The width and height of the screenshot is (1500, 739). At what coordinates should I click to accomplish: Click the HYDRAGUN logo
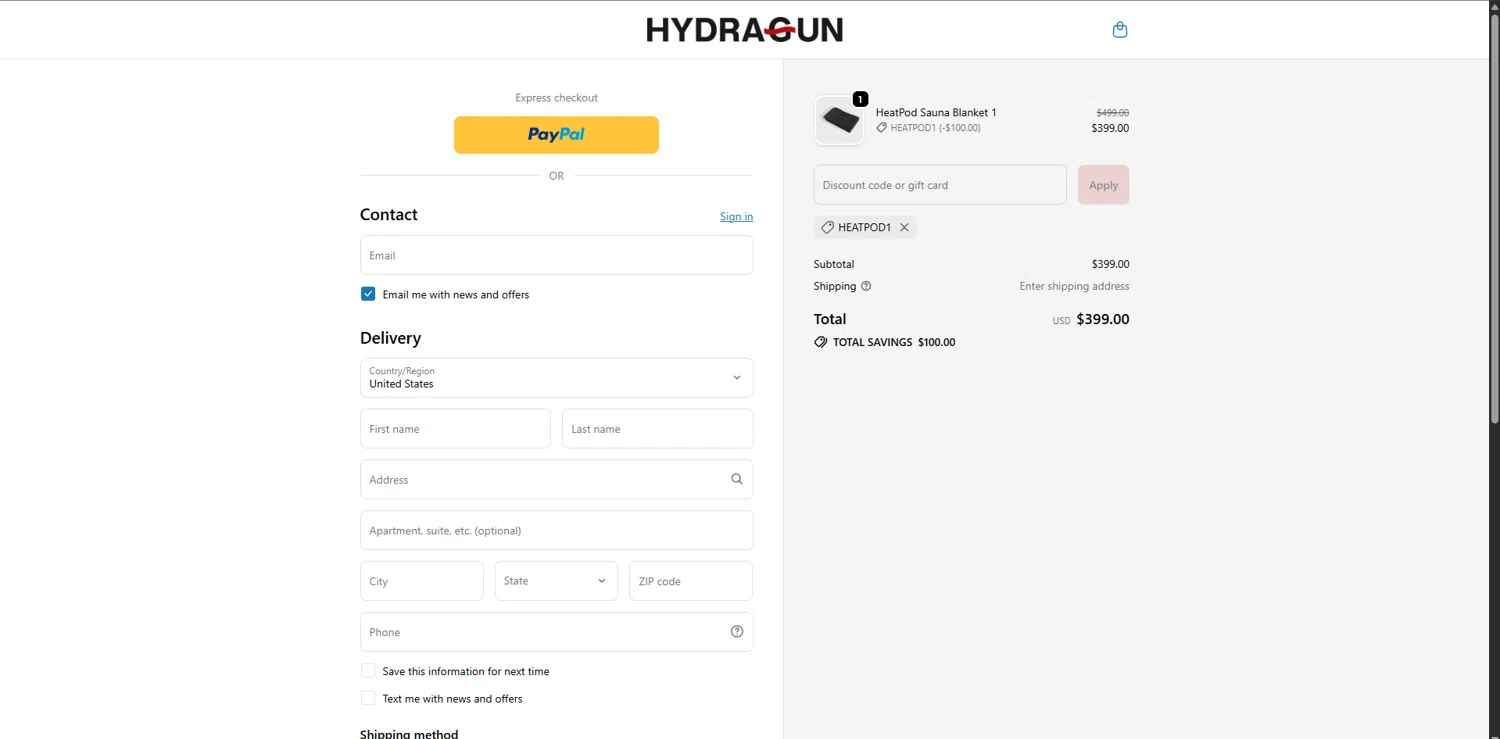click(745, 30)
